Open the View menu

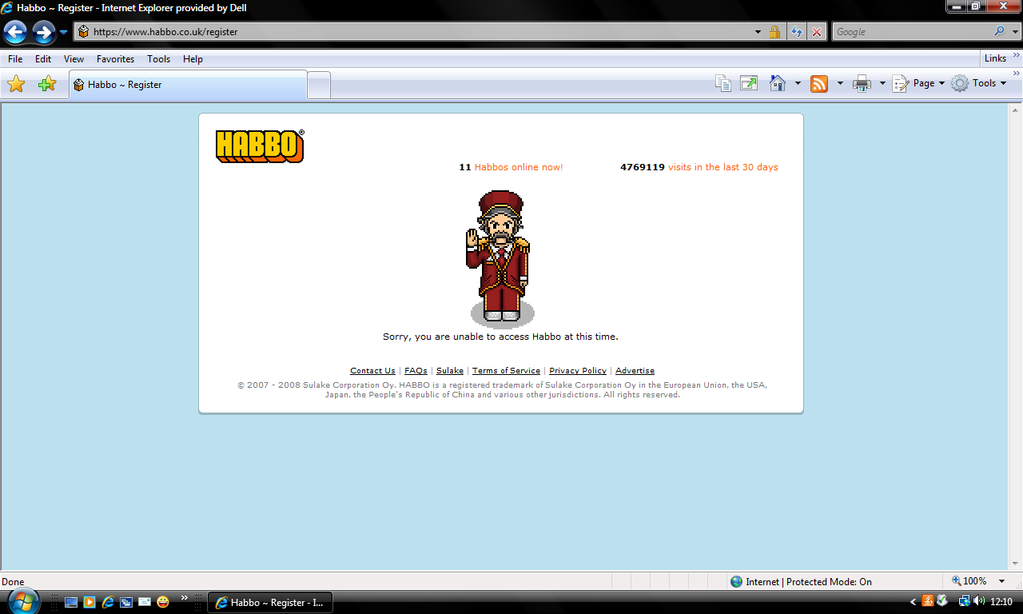tap(74, 59)
